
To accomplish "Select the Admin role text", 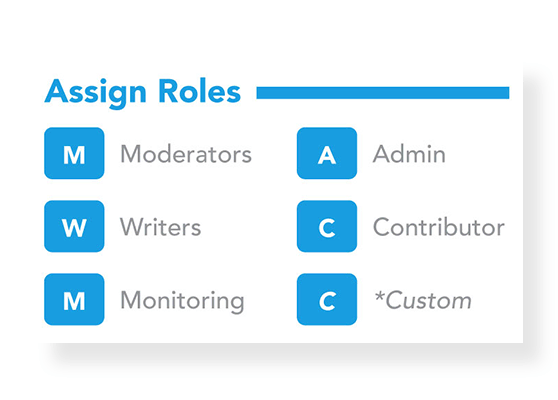I will [409, 154].
